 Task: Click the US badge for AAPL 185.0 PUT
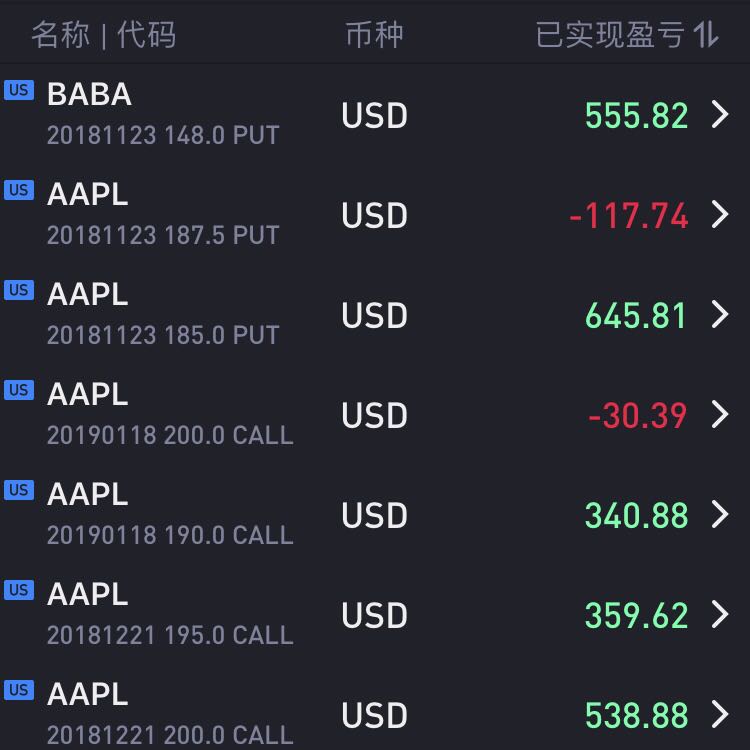(x=19, y=290)
